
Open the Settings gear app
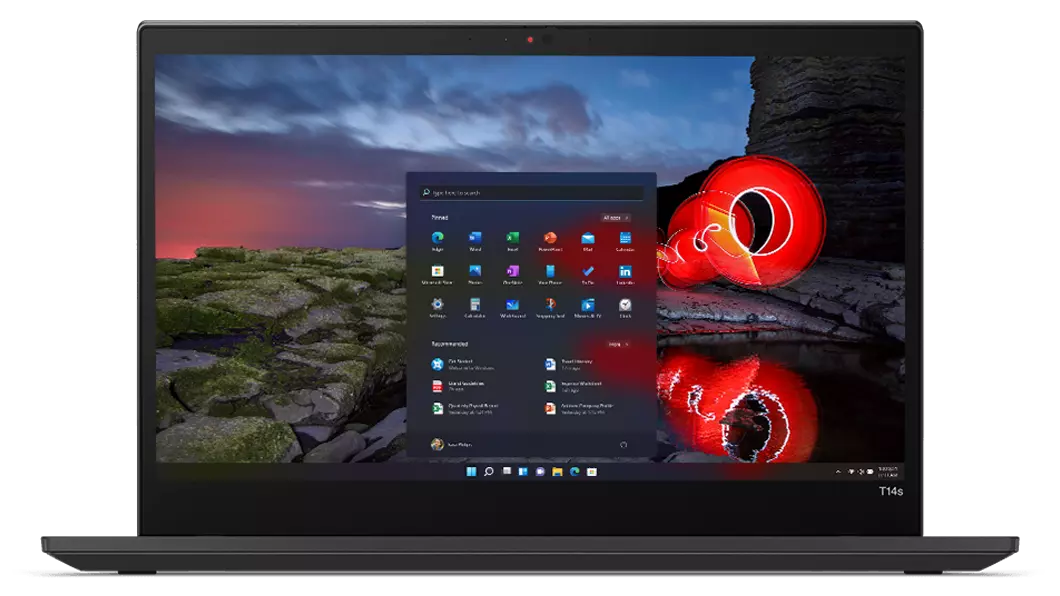click(x=437, y=304)
